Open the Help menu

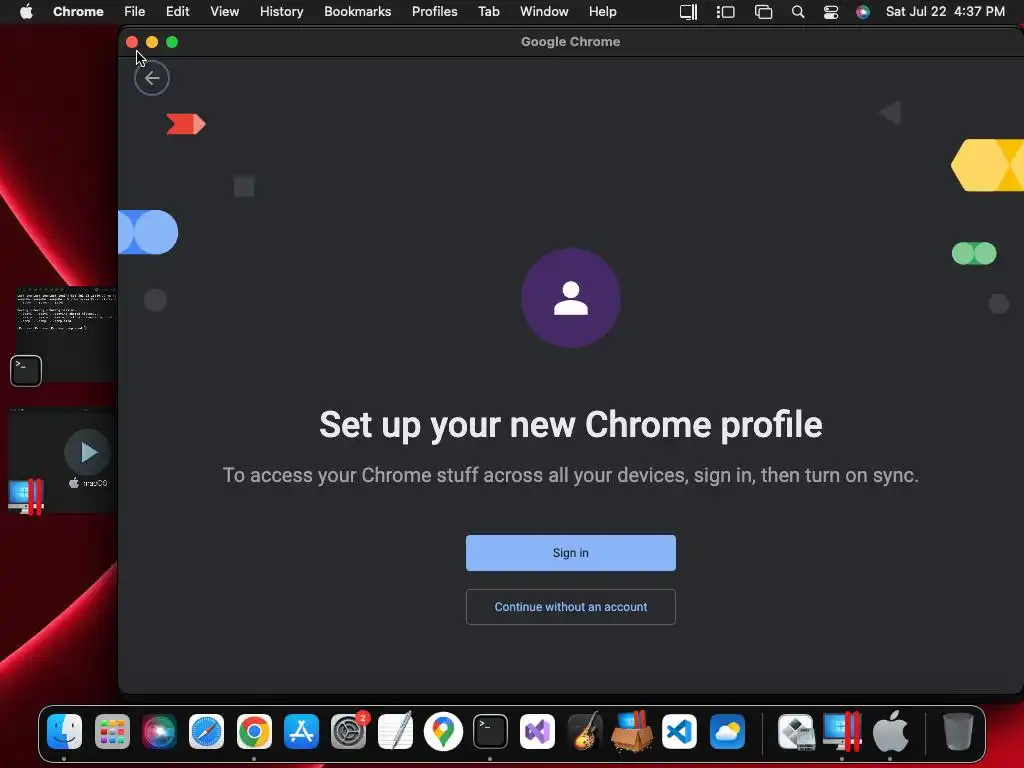click(x=603, y=12)
